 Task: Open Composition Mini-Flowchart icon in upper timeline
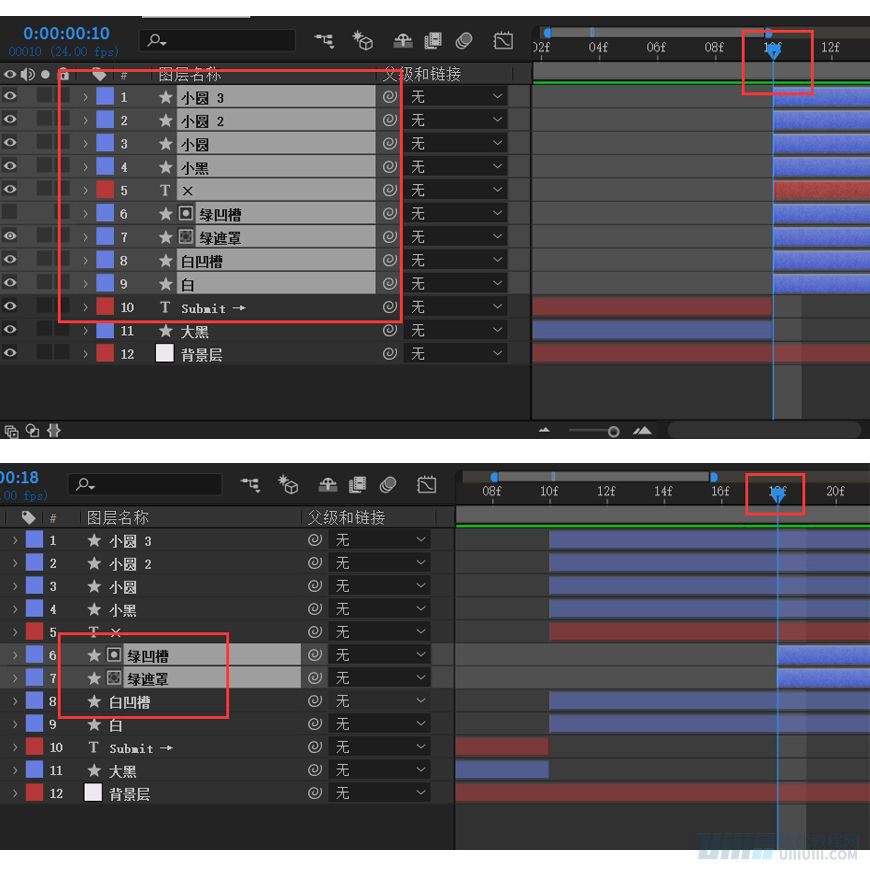click(324, 41)
